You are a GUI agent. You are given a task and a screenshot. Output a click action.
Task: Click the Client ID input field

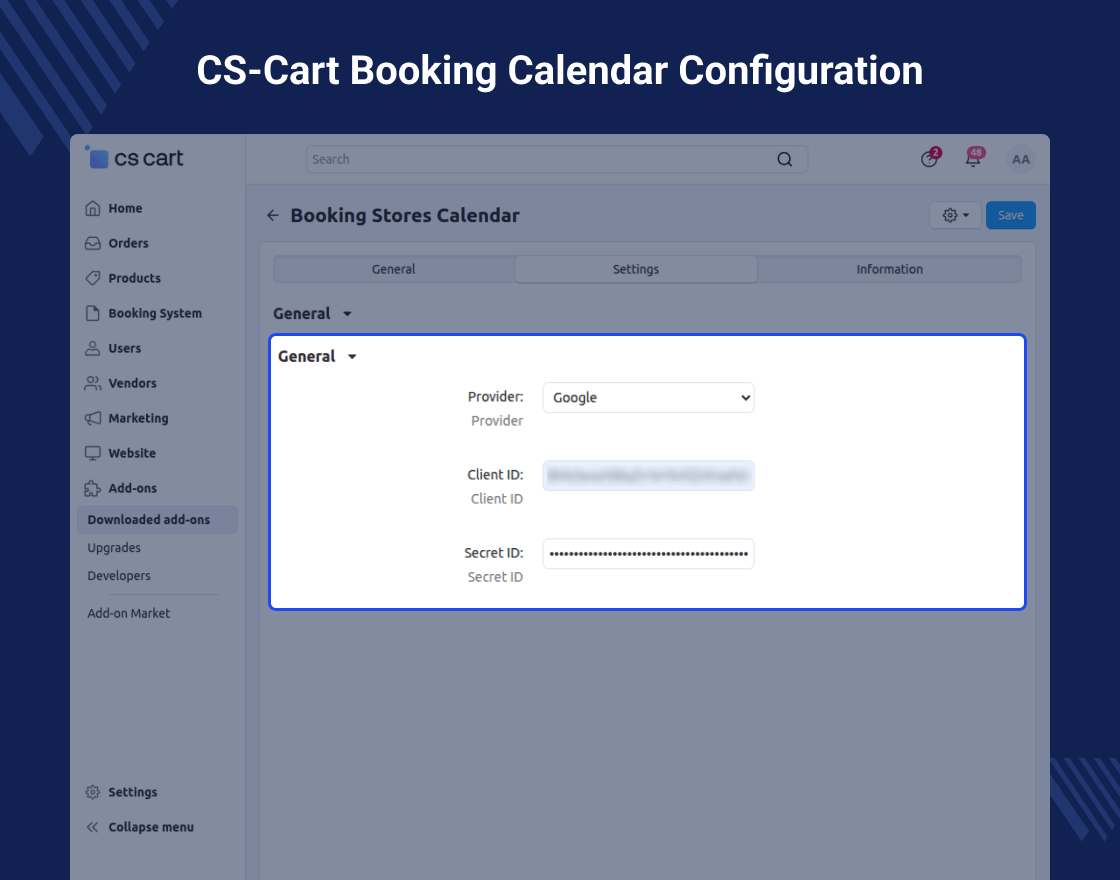click(648, 475)
